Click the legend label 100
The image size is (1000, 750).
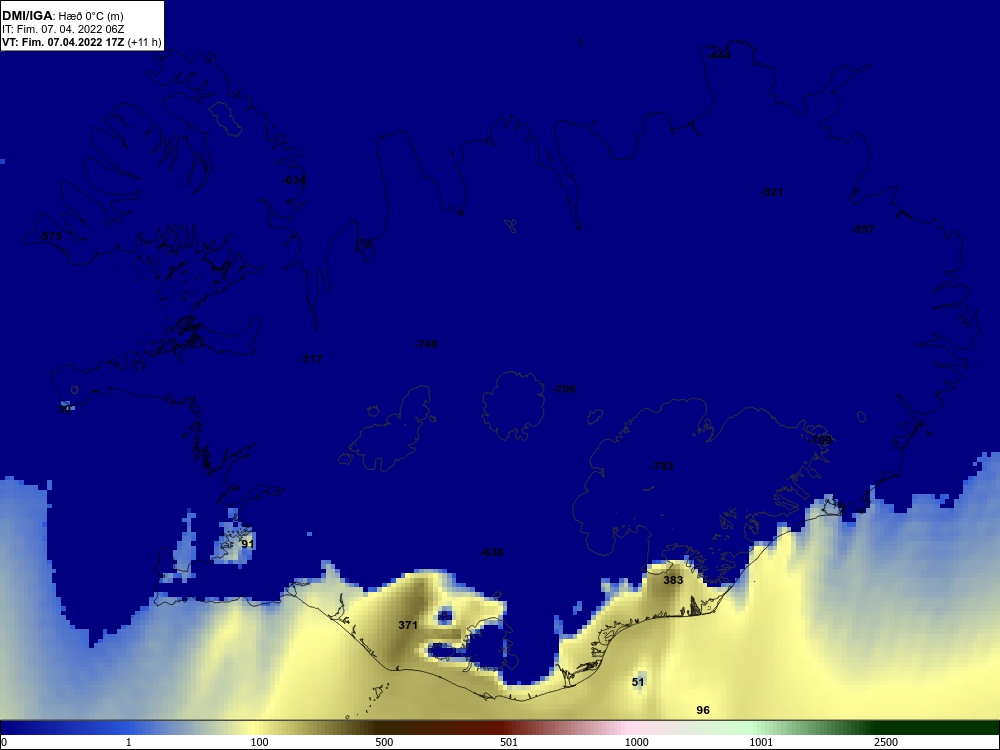[x=259, y=742]
